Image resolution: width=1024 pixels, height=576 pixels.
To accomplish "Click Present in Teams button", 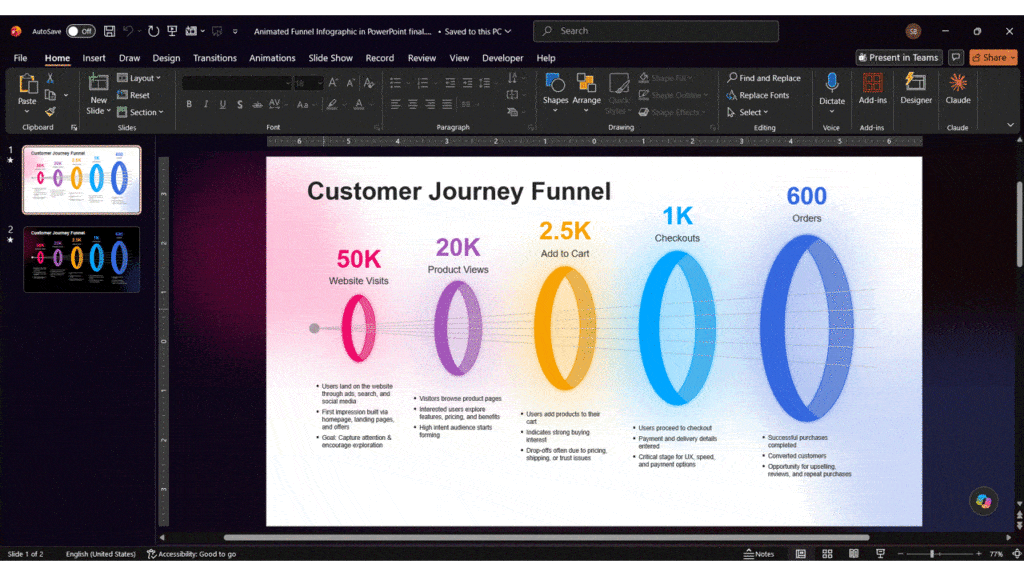I will point(899,57).
